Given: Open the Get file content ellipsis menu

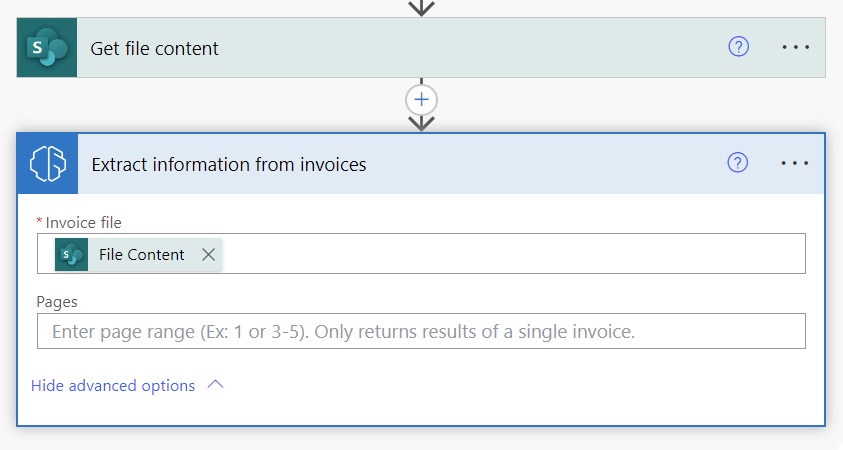Looking at the screenshot, I should (796, 47).
